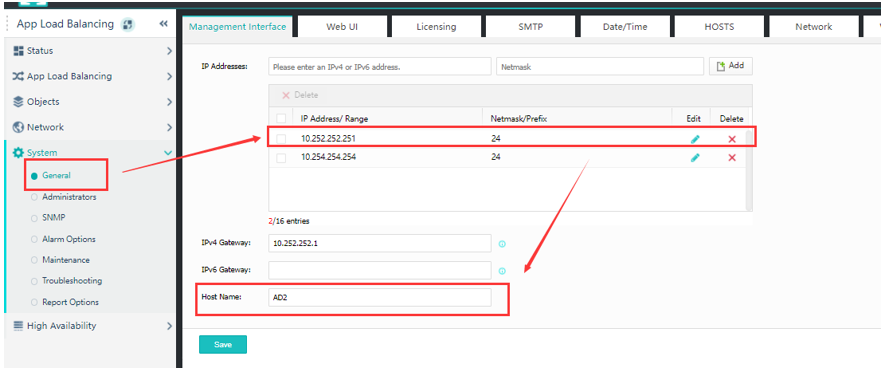This screenshot has height=369, width=885.
Task: Switch to the Management Interface tab
Action: [237, 27]
